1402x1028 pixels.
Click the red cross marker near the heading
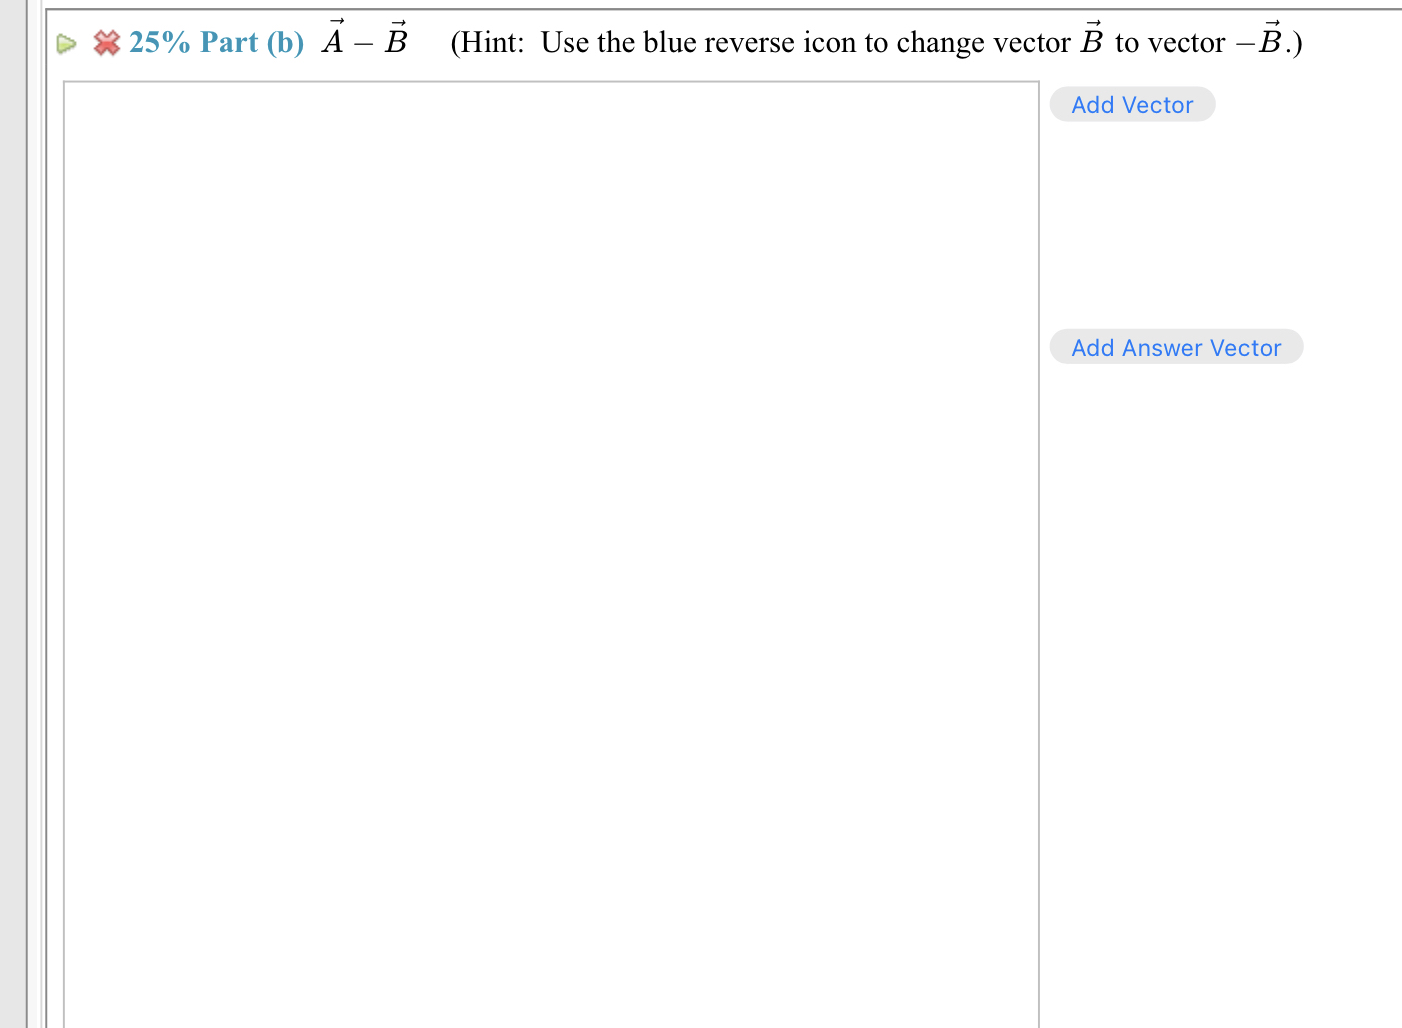click(106, 44)
